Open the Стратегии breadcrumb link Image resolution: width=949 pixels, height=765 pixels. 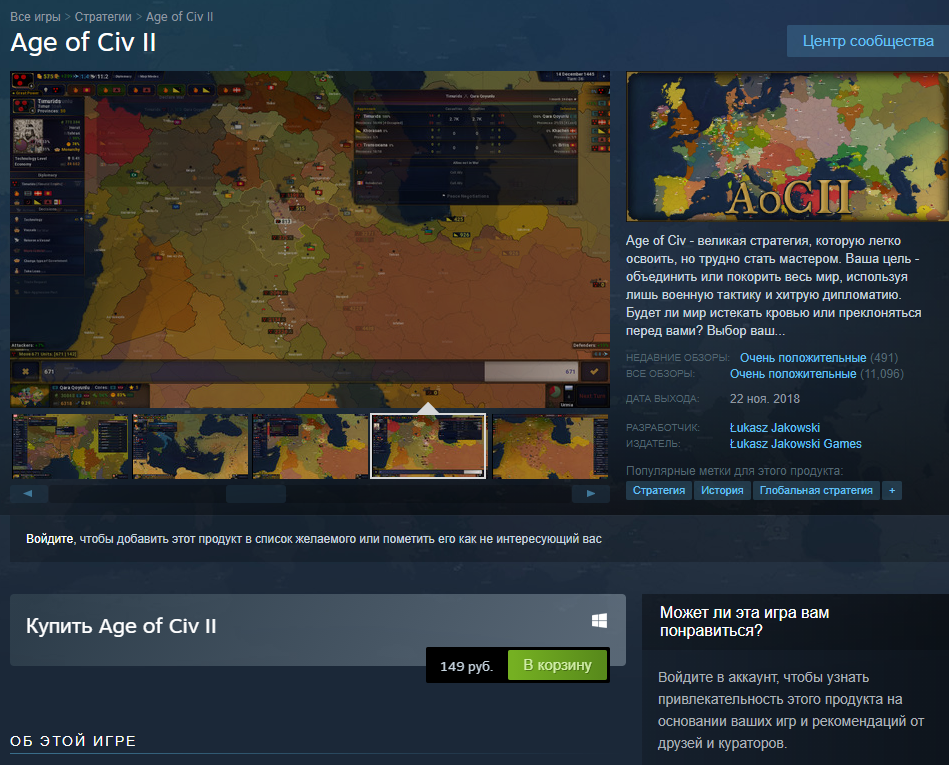point(103,17)
